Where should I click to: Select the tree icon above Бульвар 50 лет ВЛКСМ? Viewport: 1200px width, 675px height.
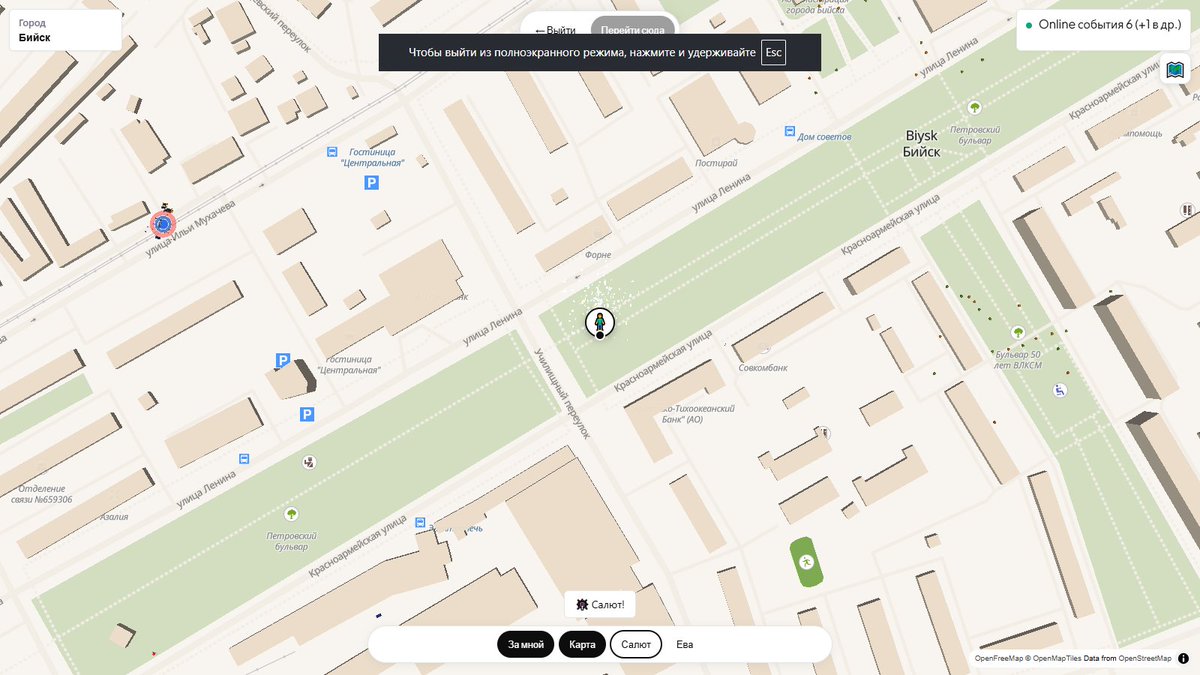[x=1018, y=332]
